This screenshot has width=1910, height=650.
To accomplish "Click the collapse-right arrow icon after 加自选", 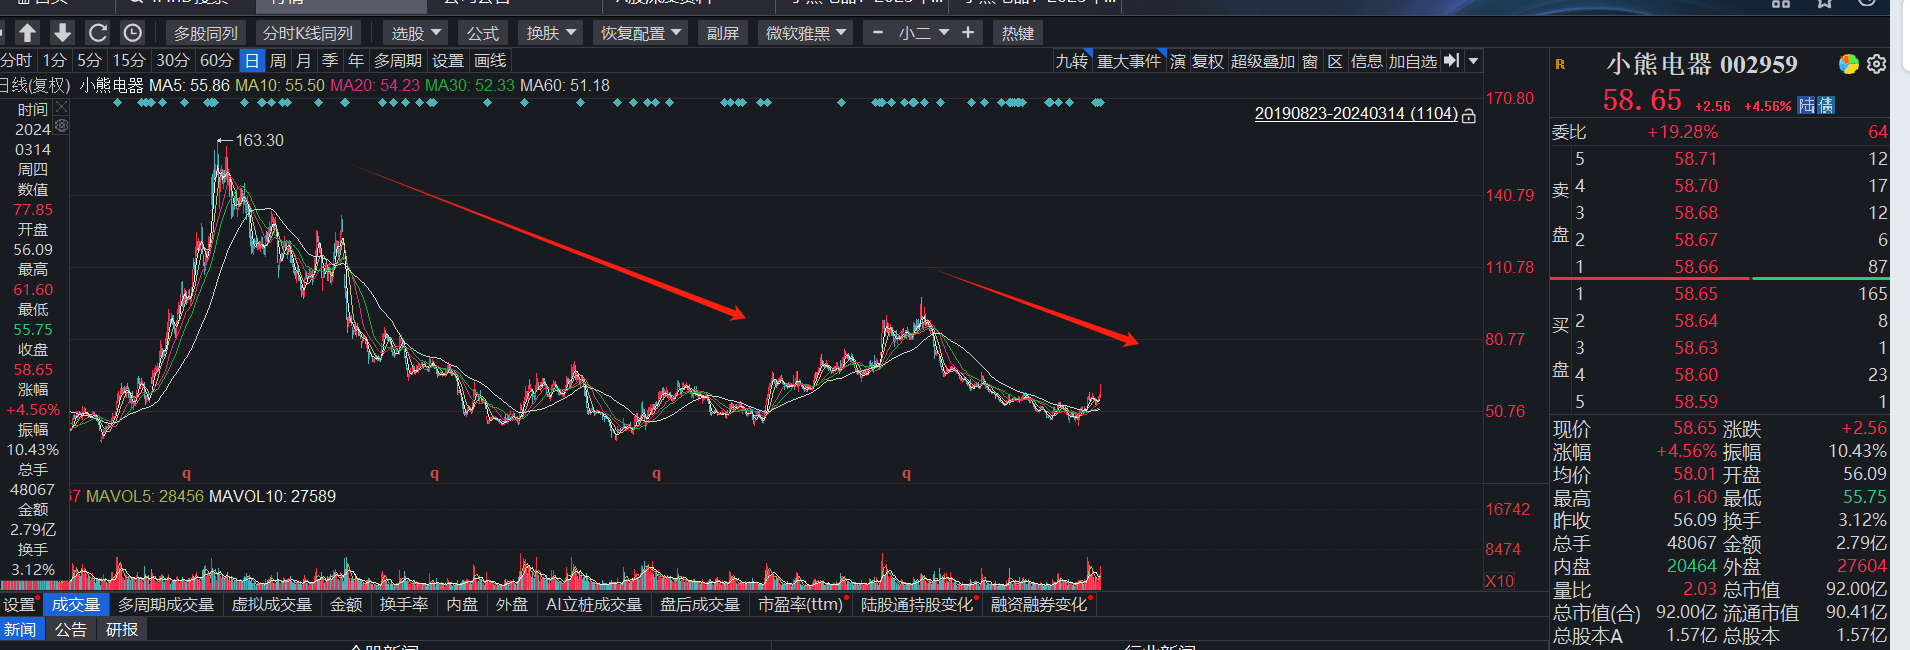I will click(x=1452, y=61).
